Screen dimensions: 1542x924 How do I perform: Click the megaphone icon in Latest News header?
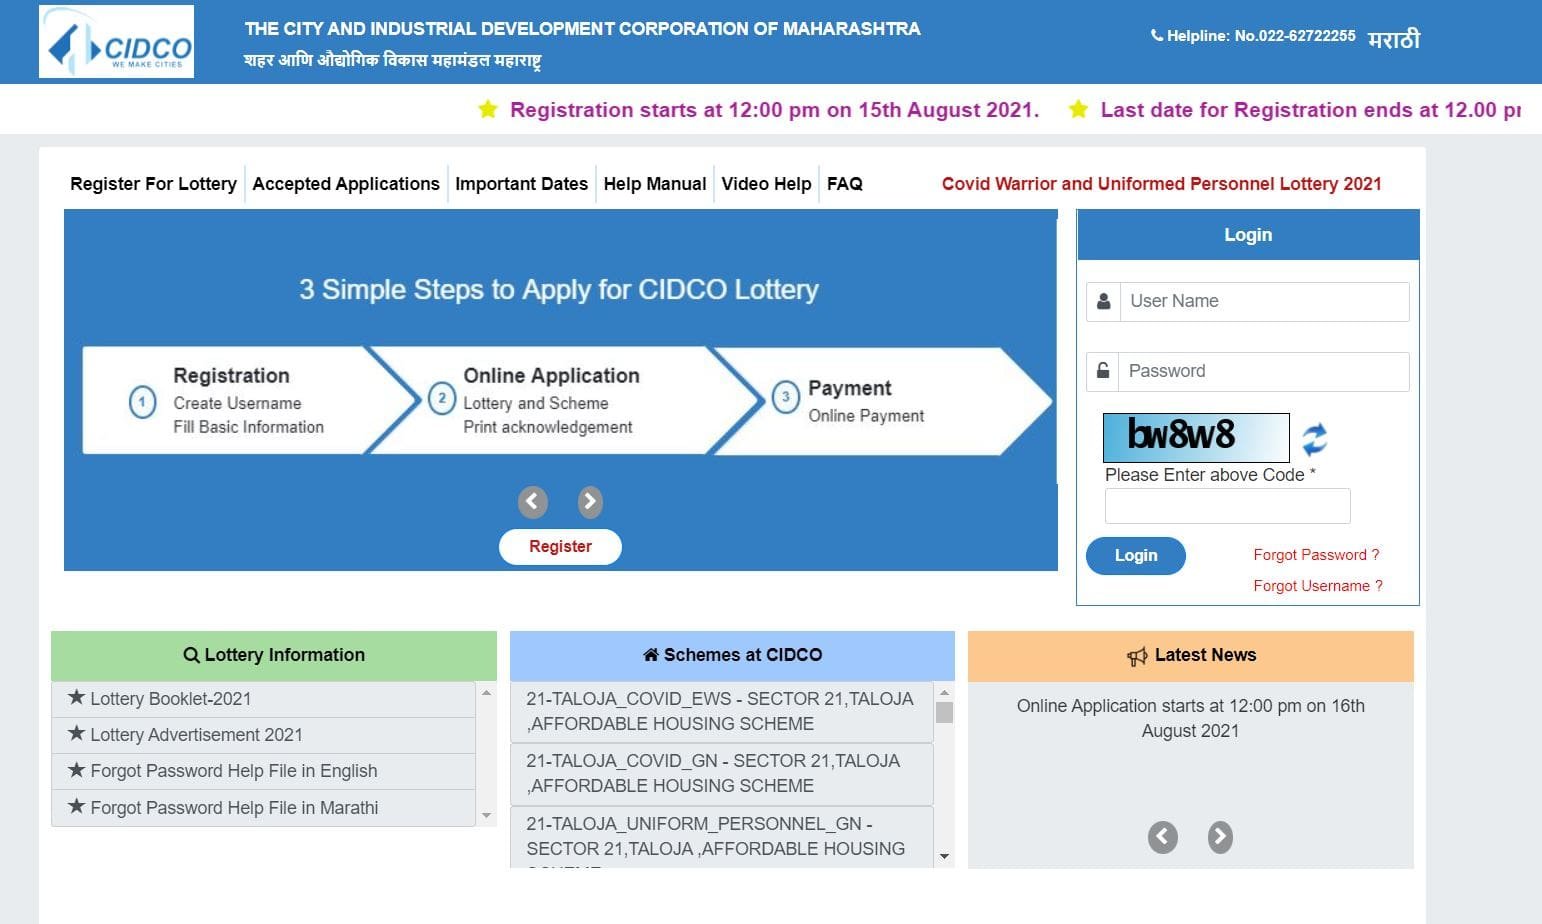tap(1137, 657)
